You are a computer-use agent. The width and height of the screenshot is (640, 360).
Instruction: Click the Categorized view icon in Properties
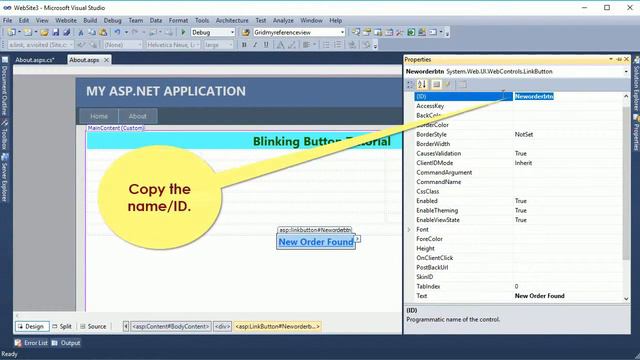point(410,84)
